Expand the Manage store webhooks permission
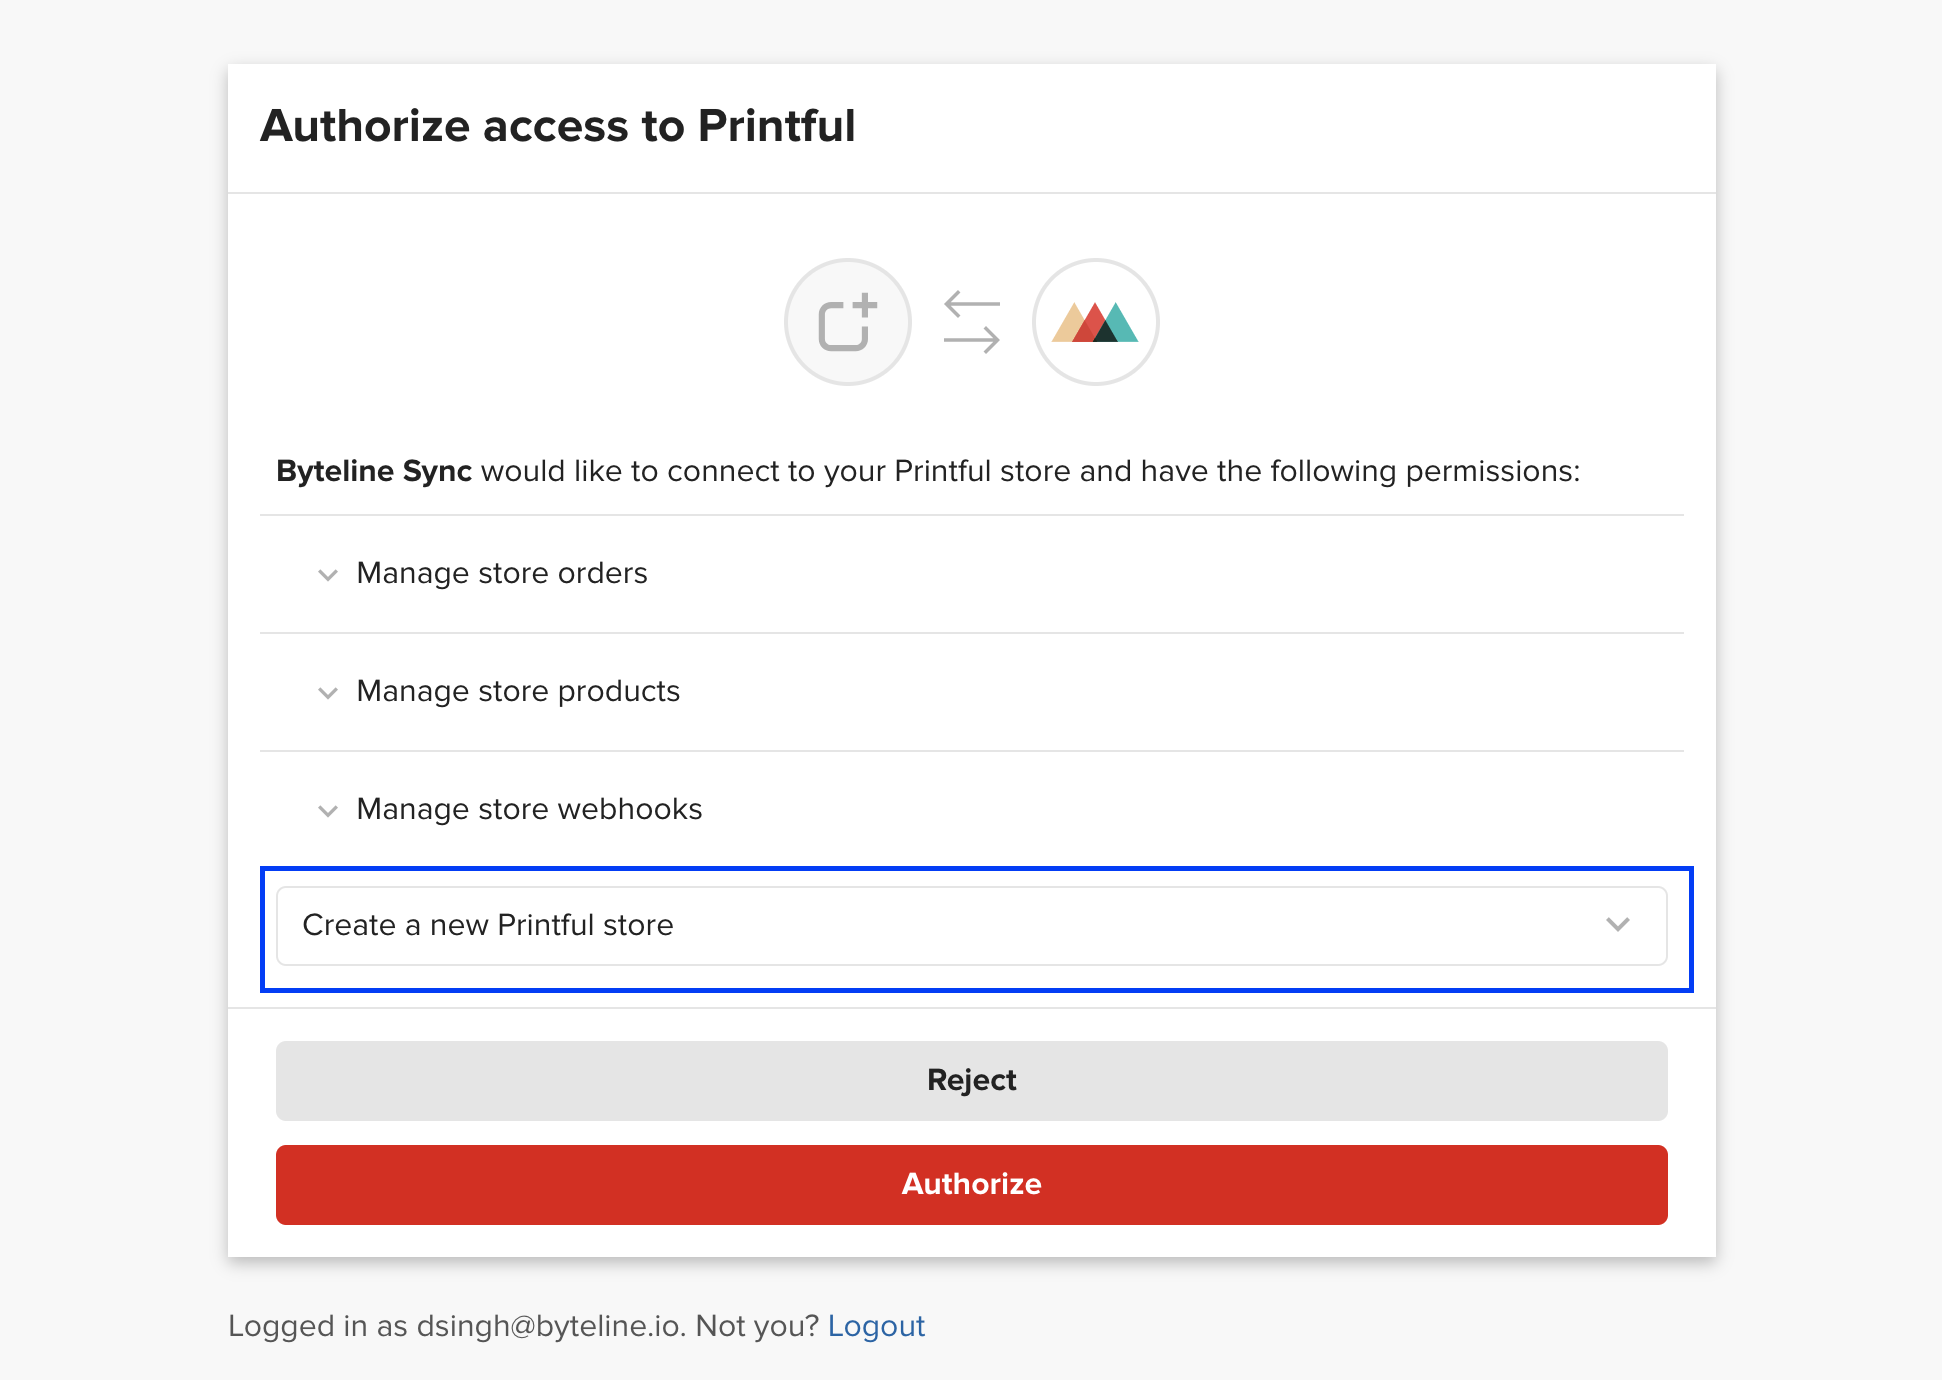Screen dimensions: 1942x1380 [529, 809]
